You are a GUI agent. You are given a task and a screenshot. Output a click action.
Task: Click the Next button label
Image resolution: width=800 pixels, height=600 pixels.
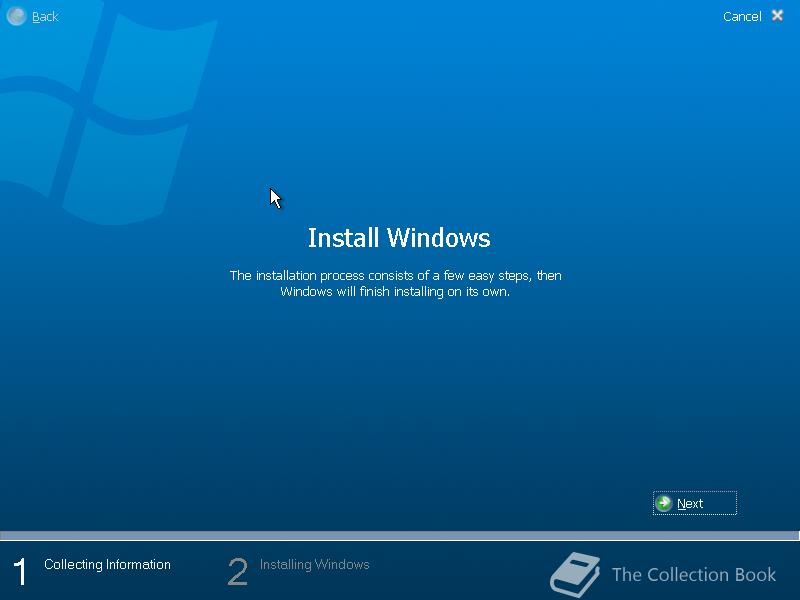690,504
